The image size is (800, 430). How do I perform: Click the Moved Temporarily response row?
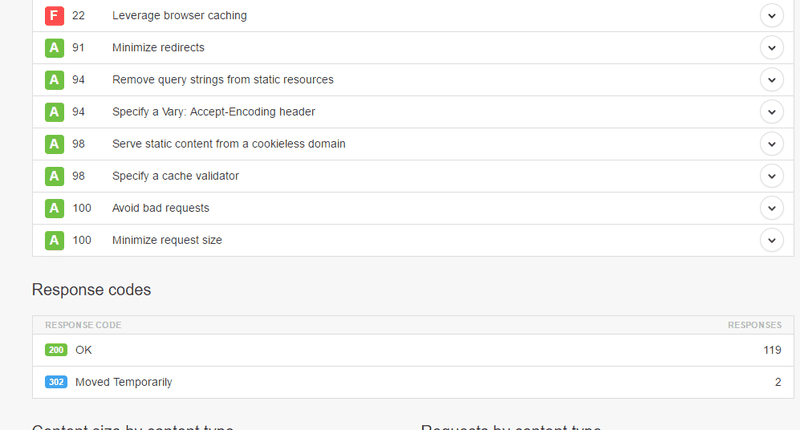[123, 382]
